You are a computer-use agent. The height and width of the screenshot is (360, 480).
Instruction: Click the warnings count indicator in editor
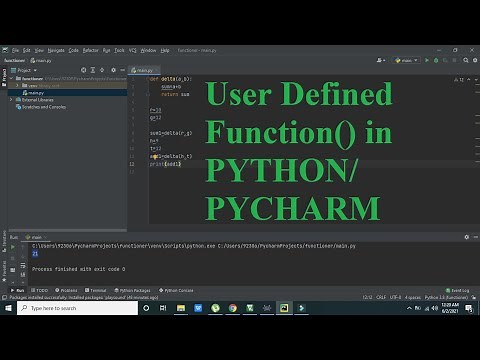(459, 80)
